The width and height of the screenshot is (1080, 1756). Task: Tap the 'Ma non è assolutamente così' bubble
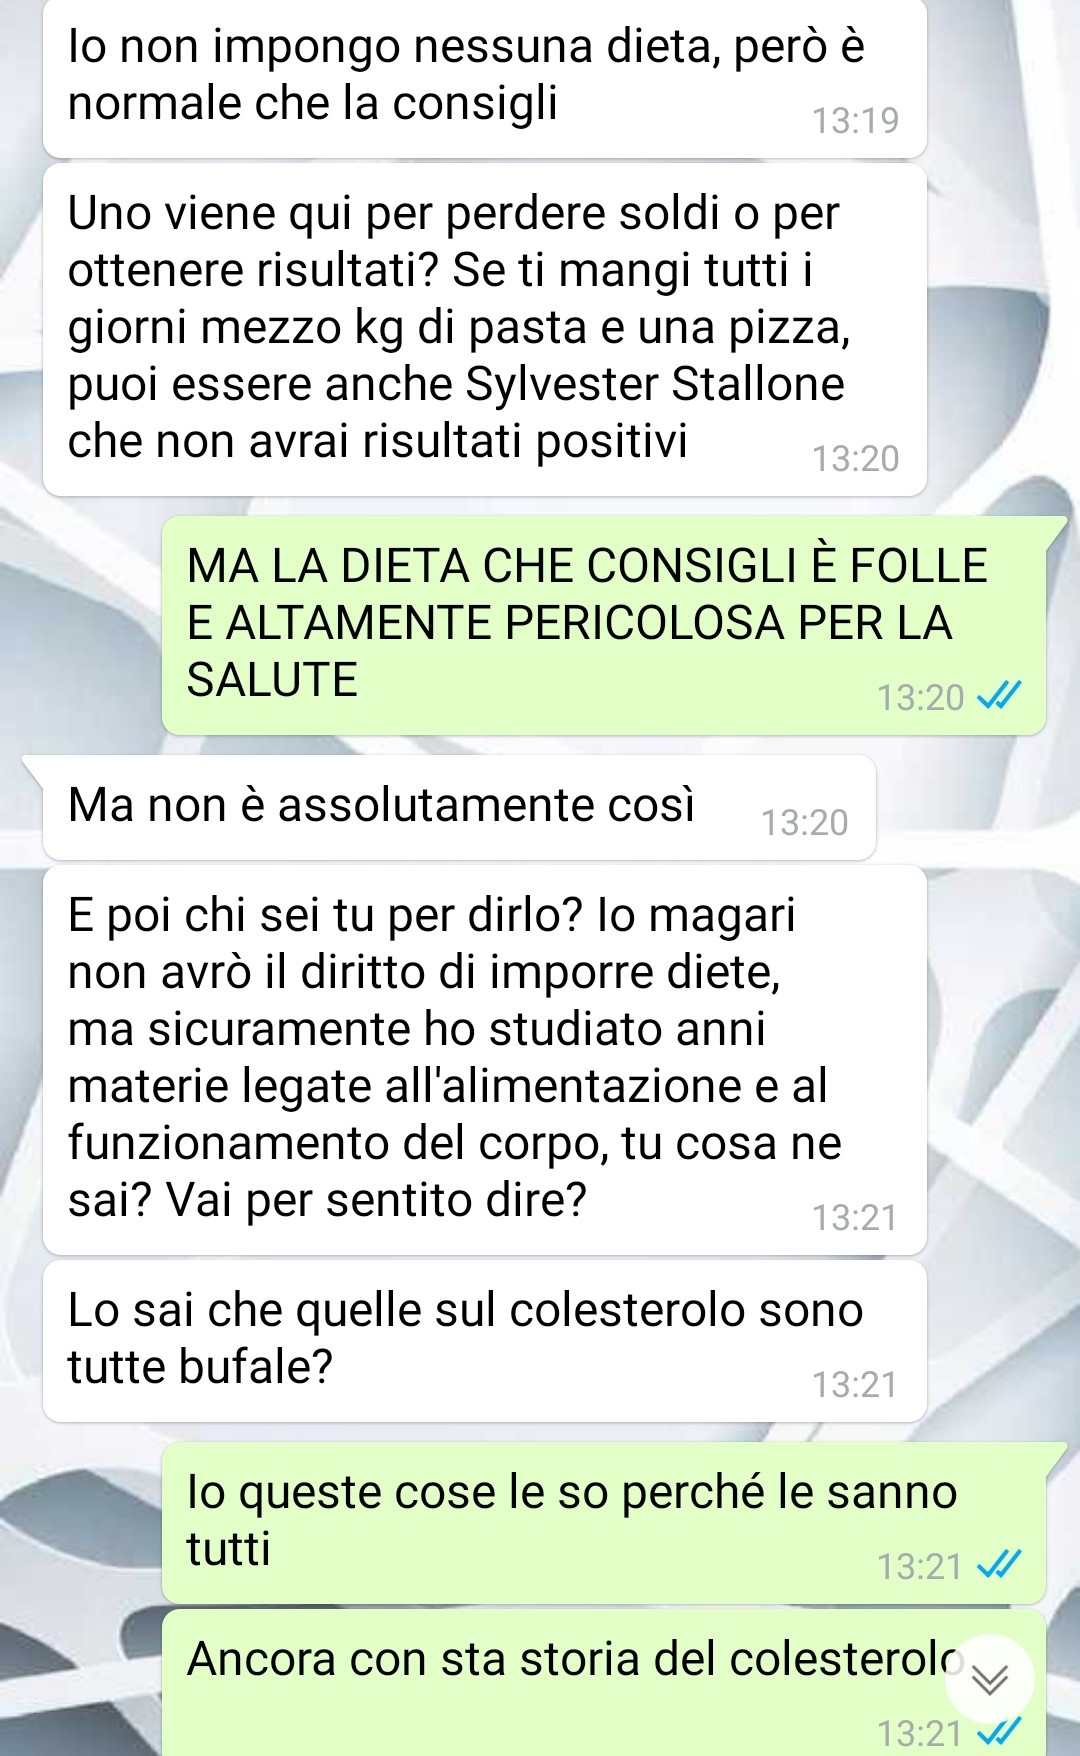(459, 807)
